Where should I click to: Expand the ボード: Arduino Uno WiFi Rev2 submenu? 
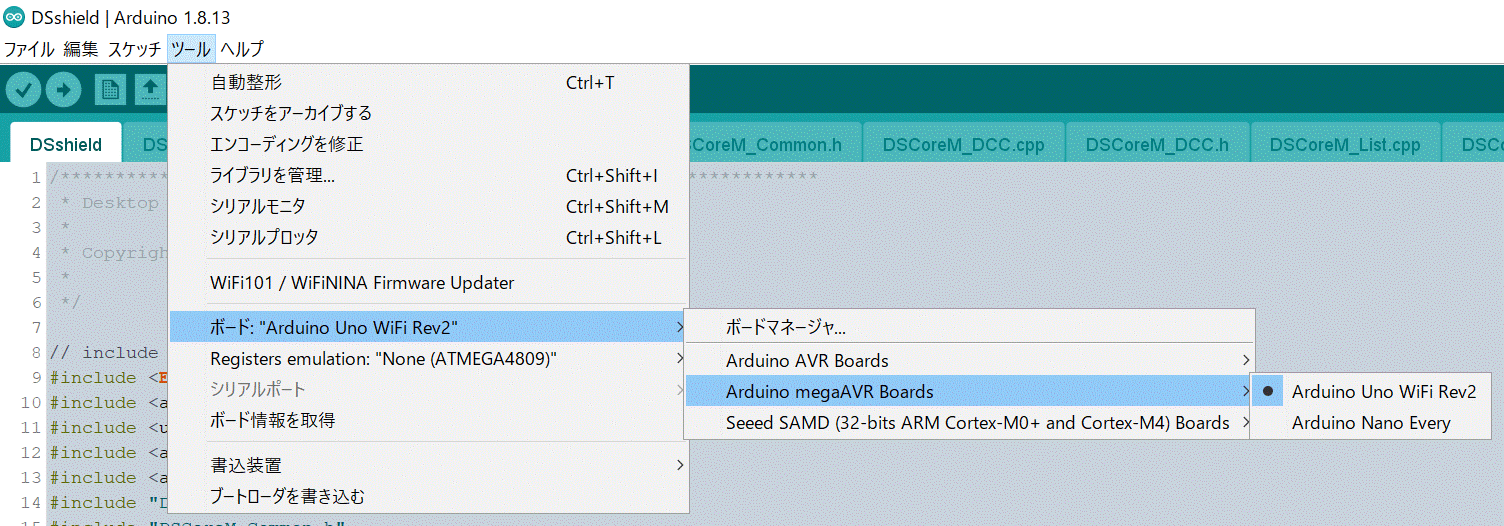click(429, 327)
